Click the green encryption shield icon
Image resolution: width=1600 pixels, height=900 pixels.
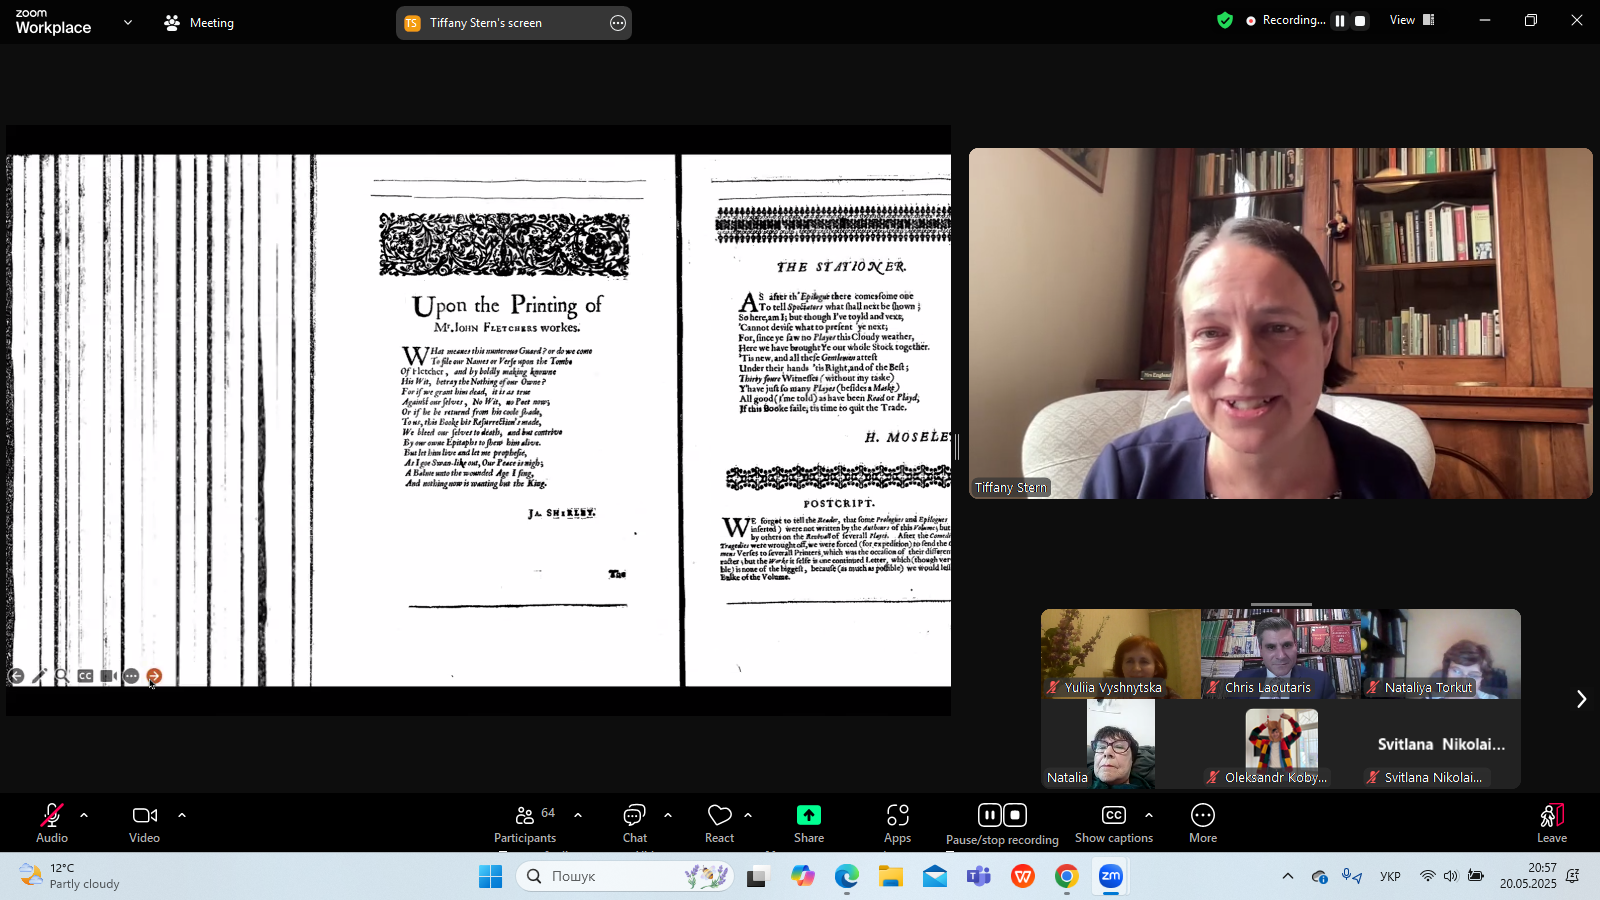coord(1224,20)
